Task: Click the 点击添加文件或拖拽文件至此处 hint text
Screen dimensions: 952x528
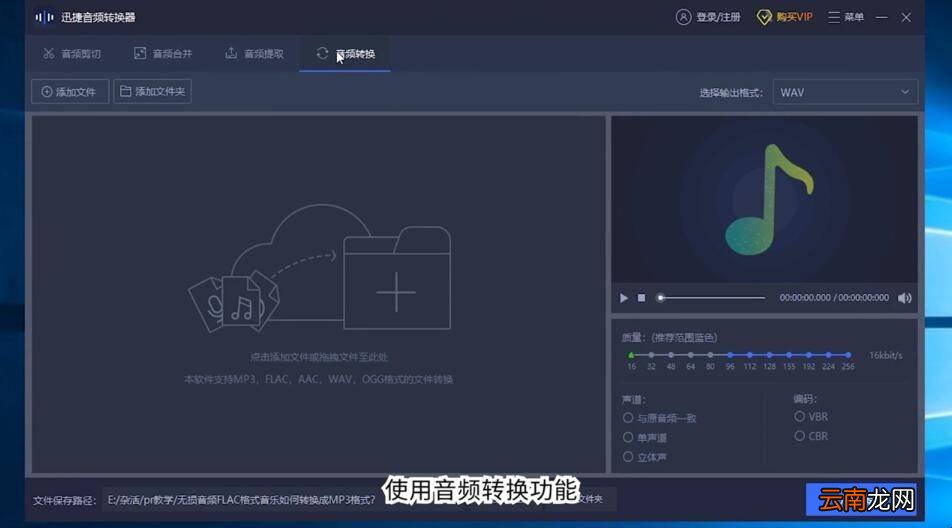Action: (319, 357)
